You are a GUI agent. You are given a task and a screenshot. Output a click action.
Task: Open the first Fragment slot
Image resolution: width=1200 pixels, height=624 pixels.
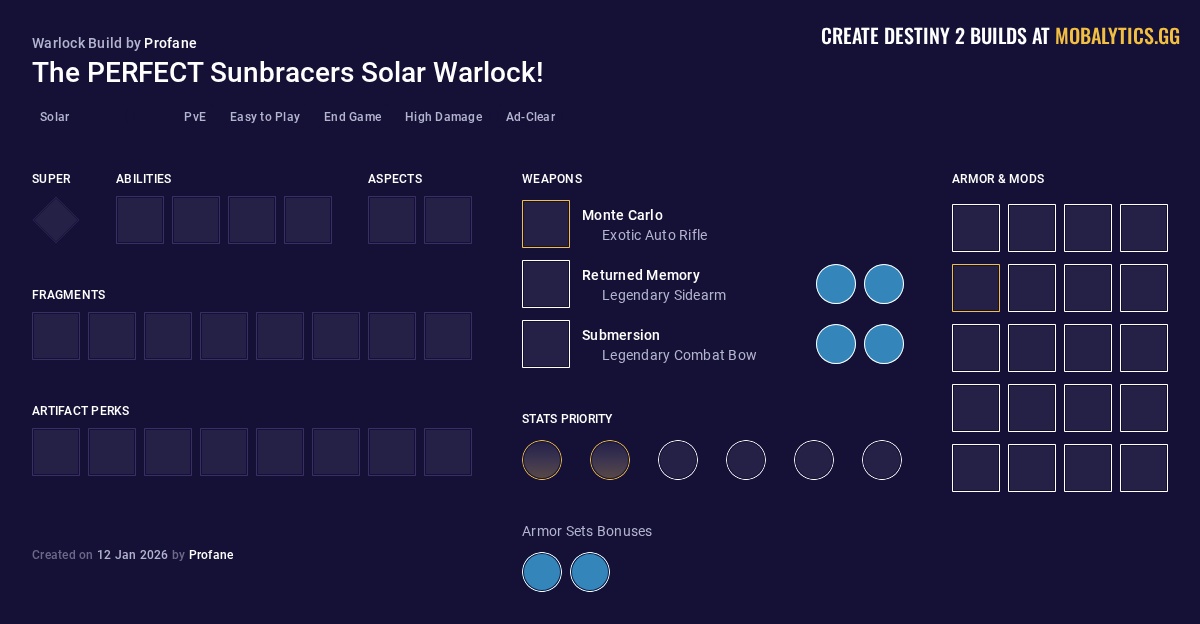56,336
